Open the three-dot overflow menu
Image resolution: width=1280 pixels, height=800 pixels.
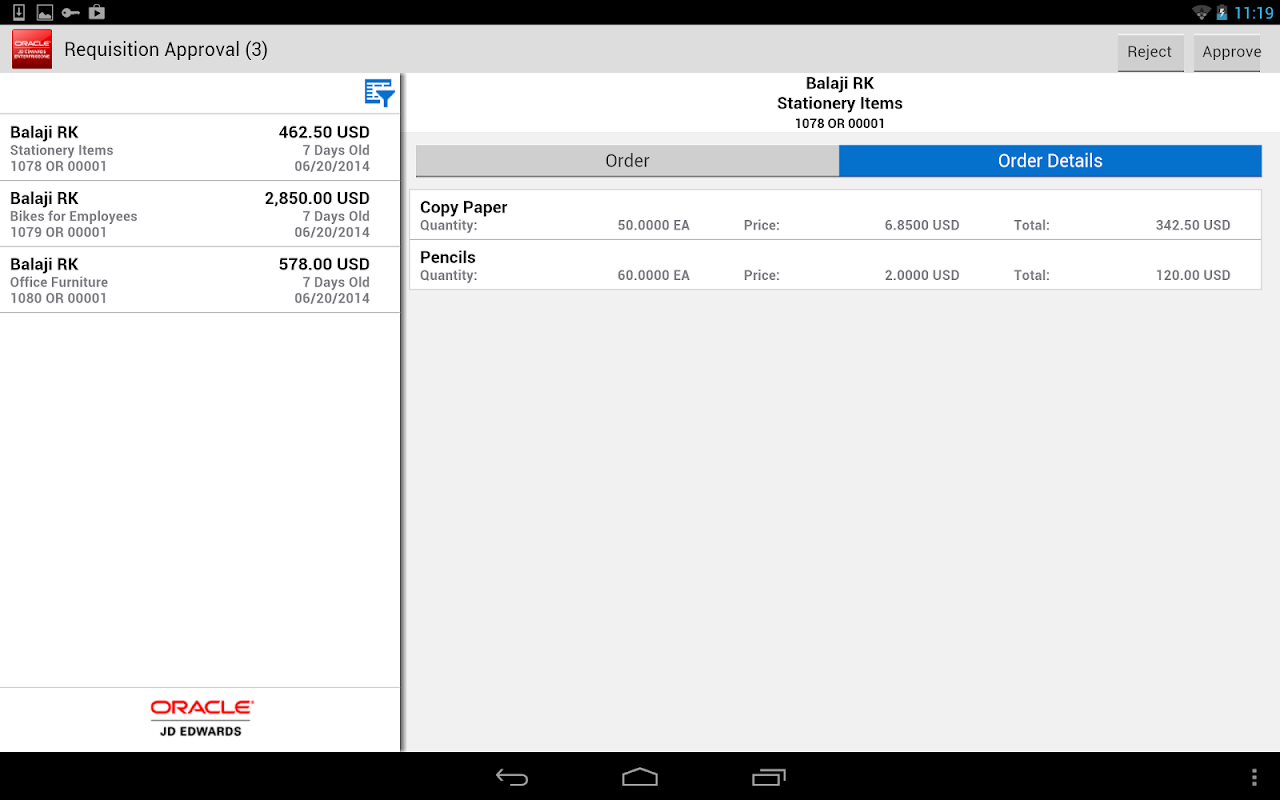pyautogui.click(x=1255, y=777)
